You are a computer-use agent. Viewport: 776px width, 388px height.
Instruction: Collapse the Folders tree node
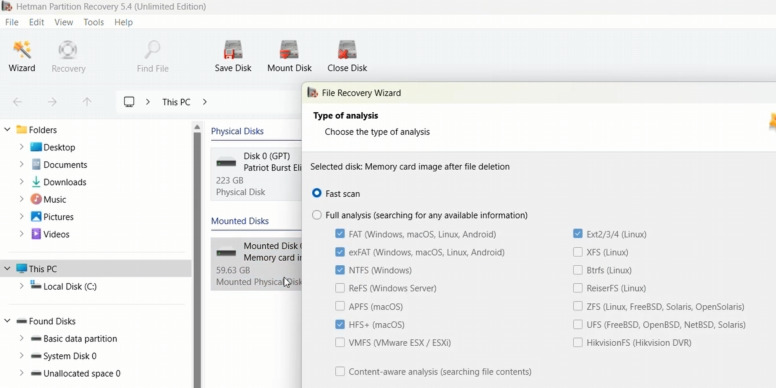pyautogui.click(x=7, y=130)
